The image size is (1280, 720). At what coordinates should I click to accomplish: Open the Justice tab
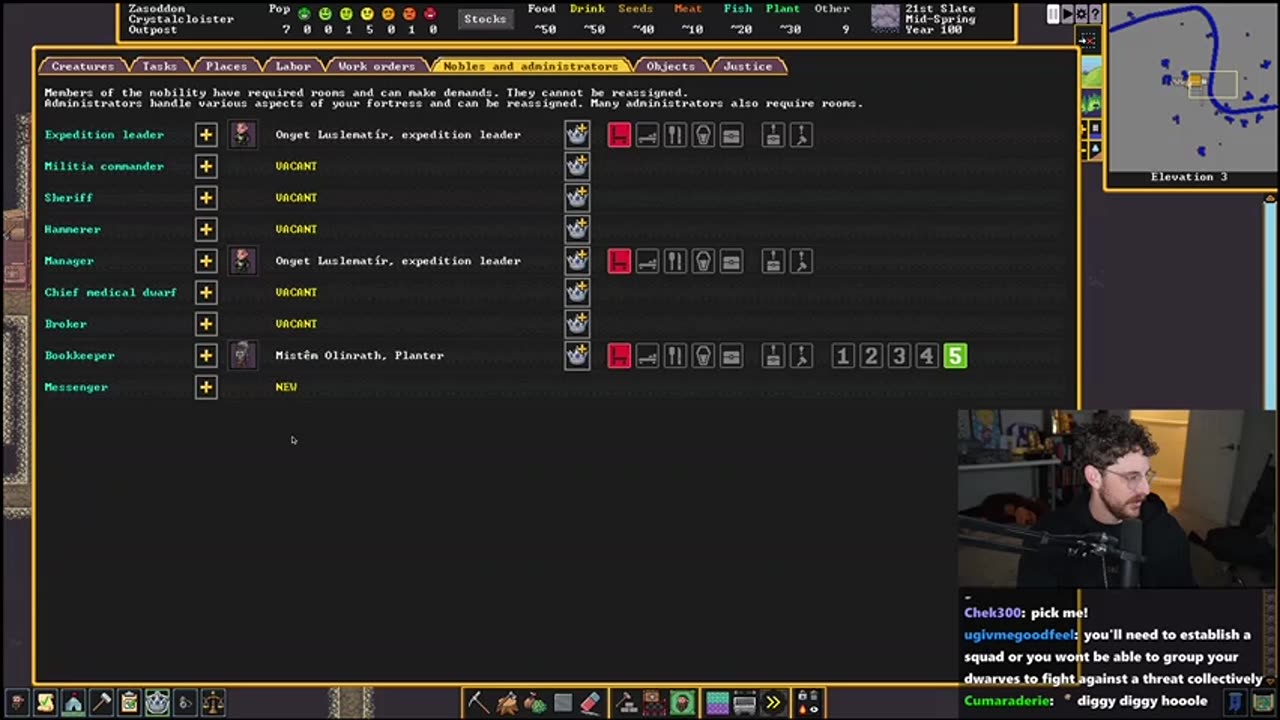[748, 66]
